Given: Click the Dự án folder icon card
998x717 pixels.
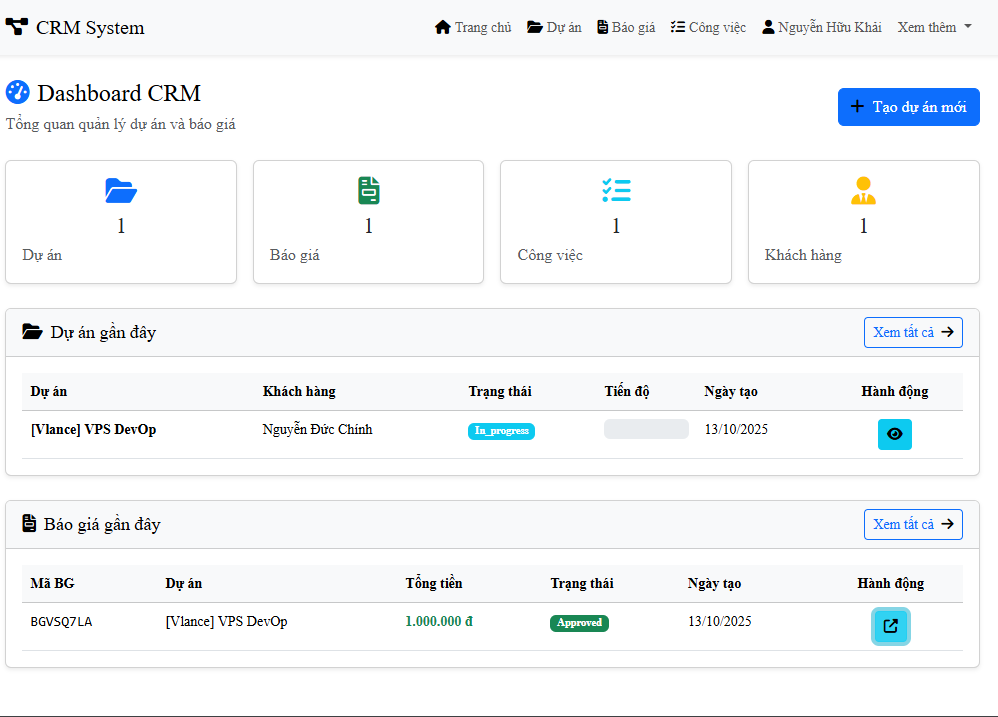Looking at the screenshot, I should 120,191.
